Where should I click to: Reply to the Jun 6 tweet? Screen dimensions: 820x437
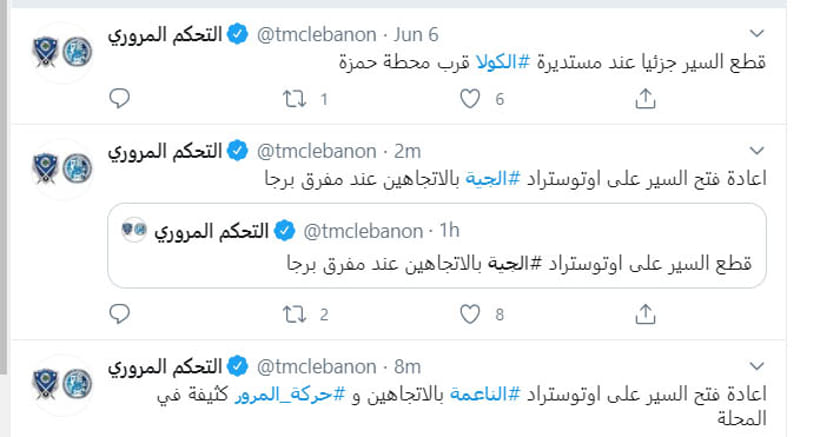pyautogui.click(x=119, y=98)
